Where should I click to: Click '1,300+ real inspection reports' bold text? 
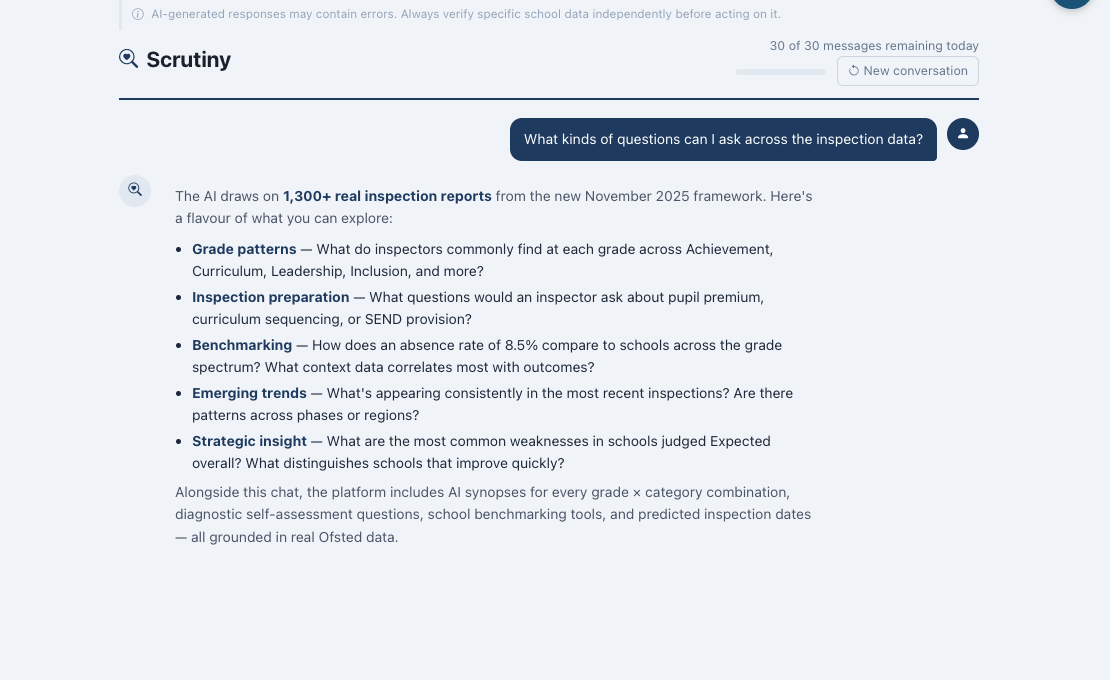pos(387,196)
